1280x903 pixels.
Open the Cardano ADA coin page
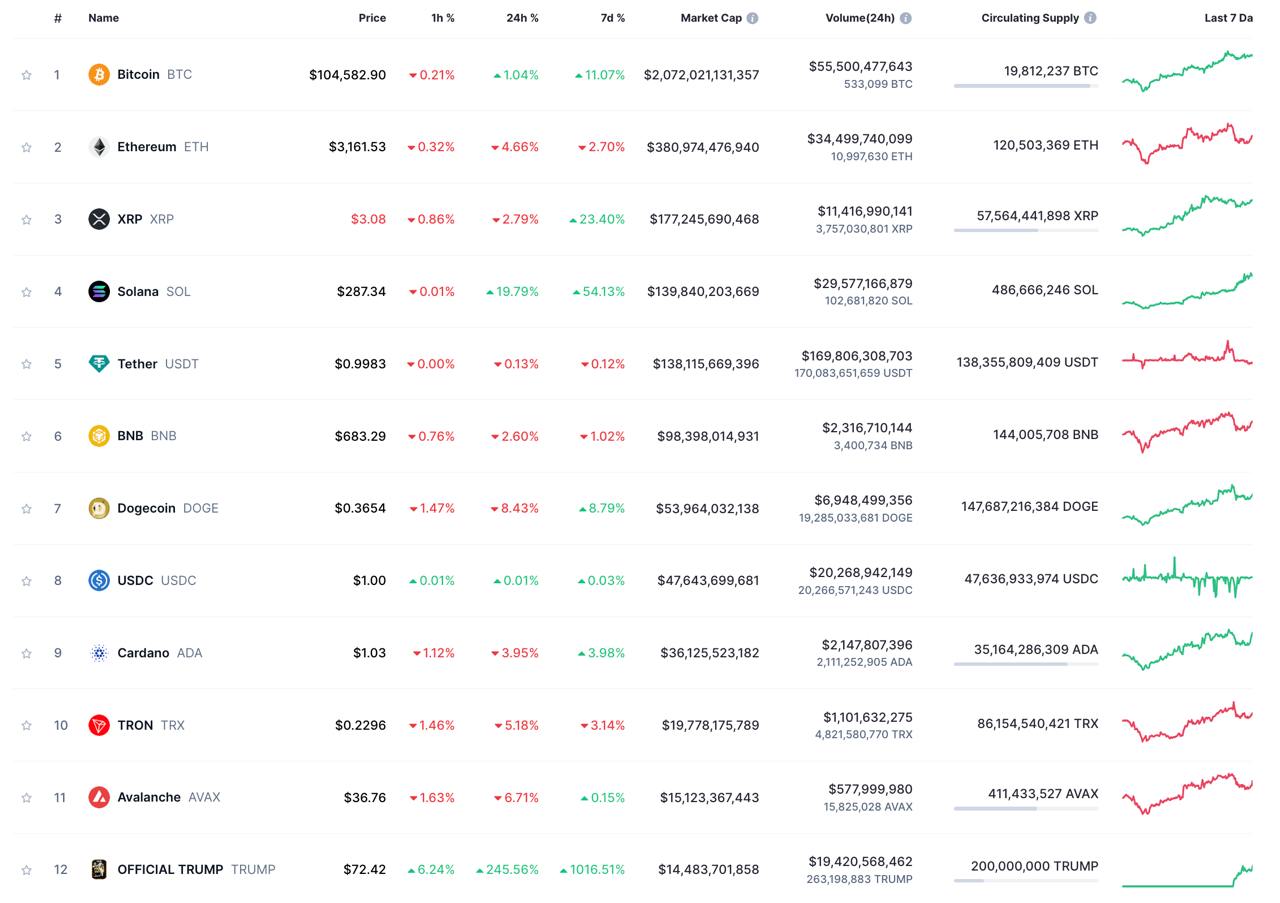coord(143,653)
